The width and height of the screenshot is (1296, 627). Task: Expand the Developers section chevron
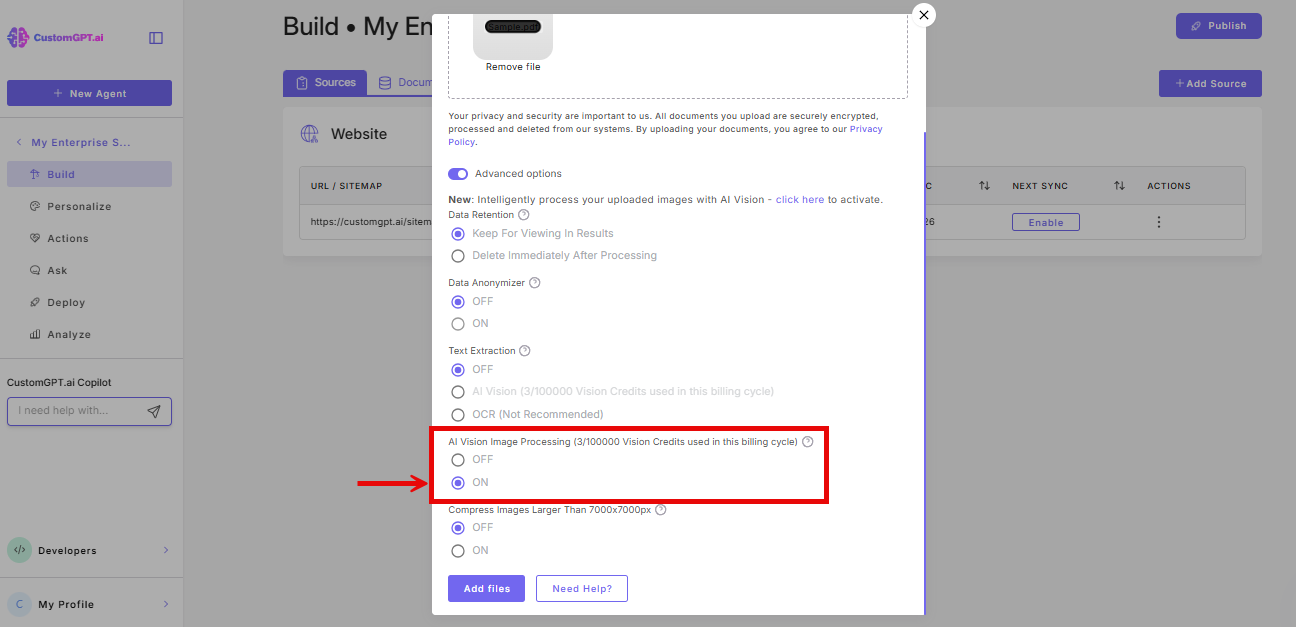tap(166, 550)
